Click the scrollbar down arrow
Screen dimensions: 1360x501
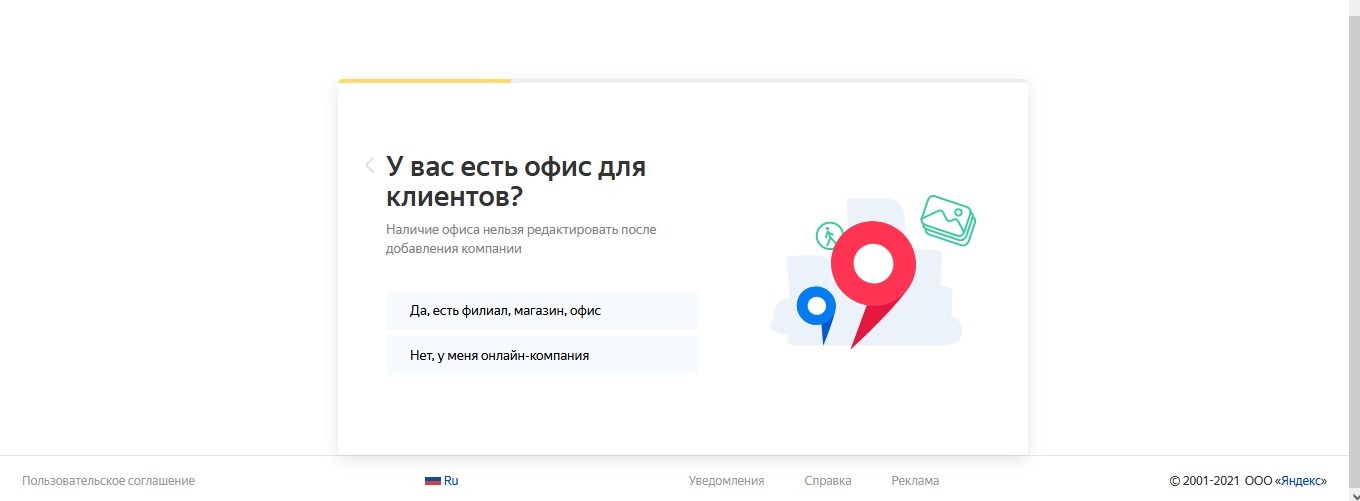pos(1353,495)
